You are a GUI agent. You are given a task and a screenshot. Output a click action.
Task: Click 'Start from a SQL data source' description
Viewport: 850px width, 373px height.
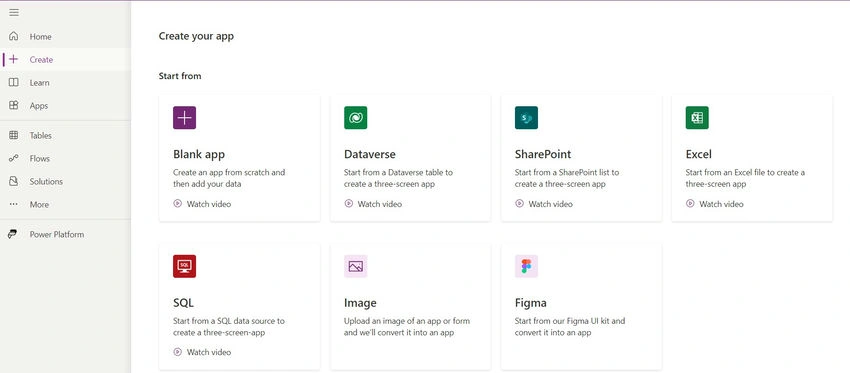pyautogui.click(x=229, y=326)
